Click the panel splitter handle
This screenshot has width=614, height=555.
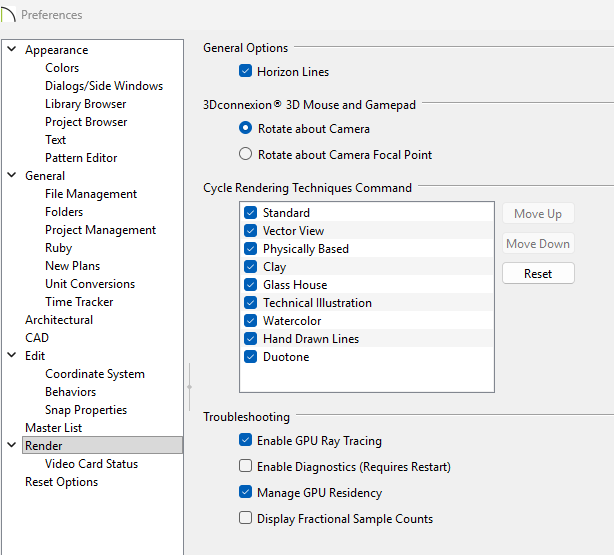[x=189, y=386]
